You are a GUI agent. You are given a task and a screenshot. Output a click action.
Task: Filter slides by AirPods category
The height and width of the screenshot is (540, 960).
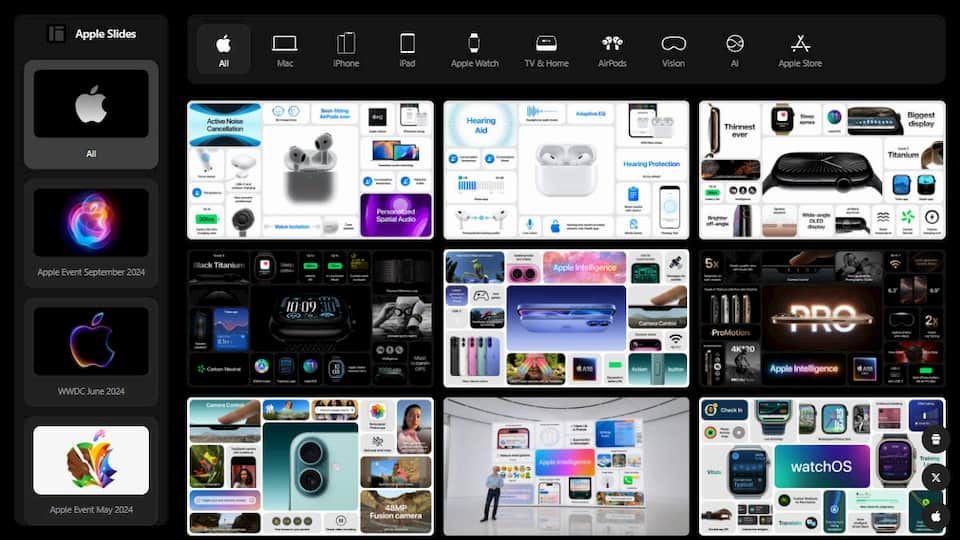pyautogui.click(x=612, y=50)
